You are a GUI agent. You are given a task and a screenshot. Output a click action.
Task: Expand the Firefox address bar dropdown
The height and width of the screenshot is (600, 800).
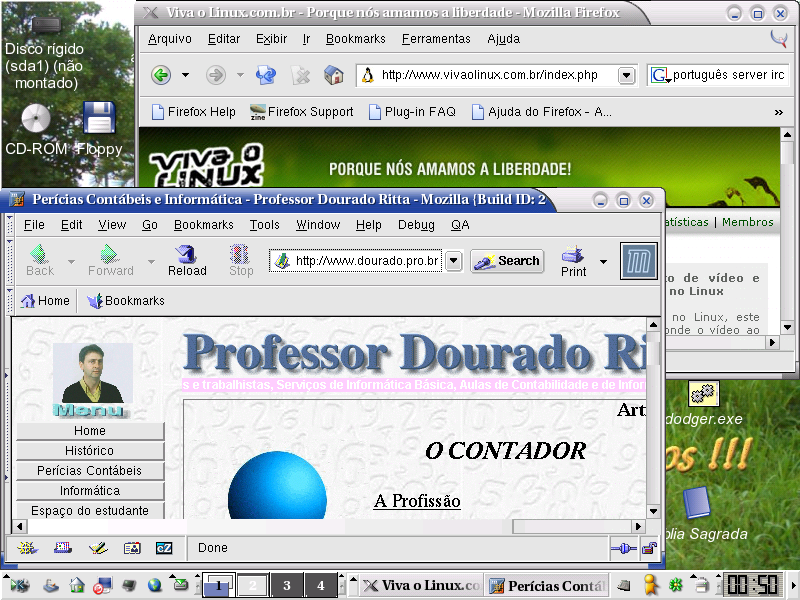(x=626, y=76)
